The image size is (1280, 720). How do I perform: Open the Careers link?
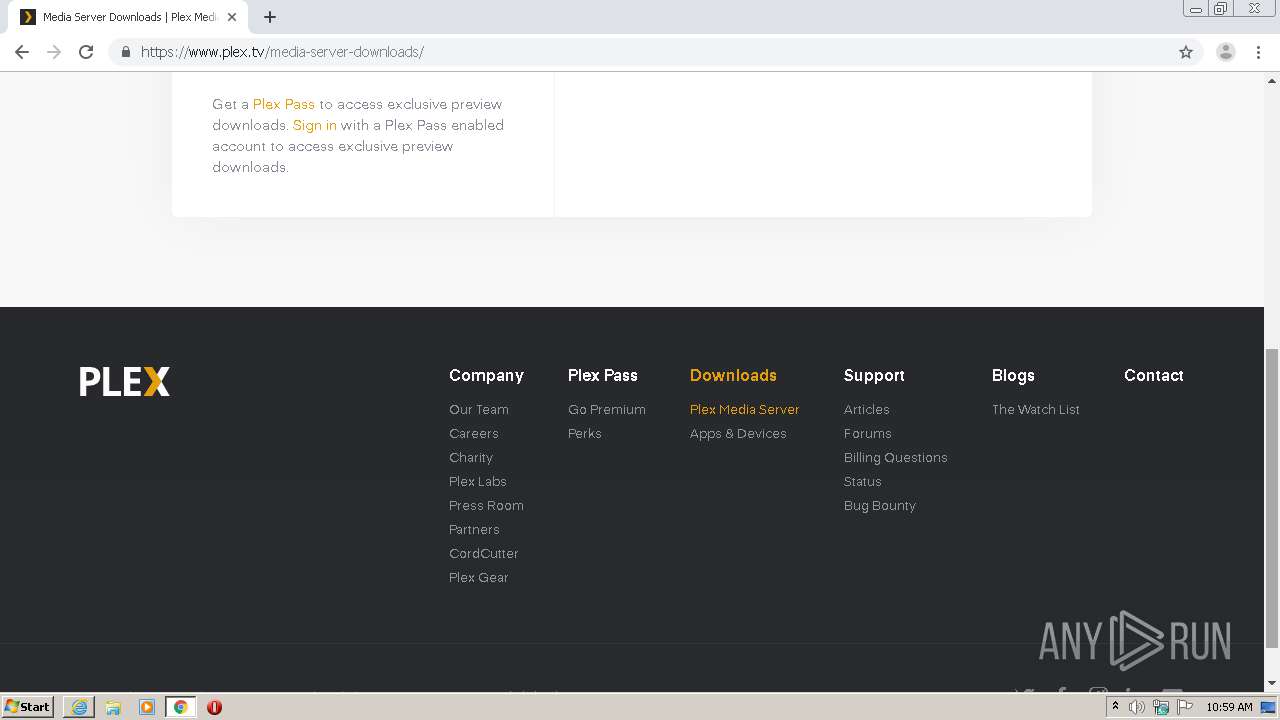(x=474, y=433)
